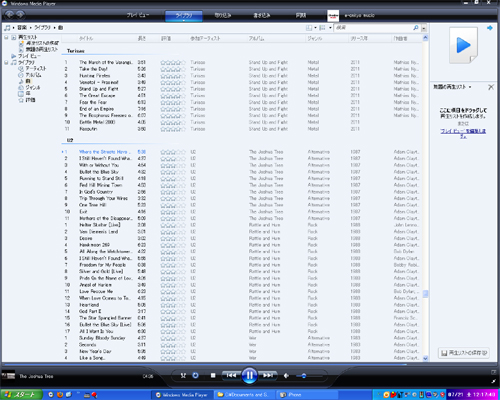500x400 pixels.
Task: Collapse the 再生リスト tree node
Action: (x=6, y=37)
